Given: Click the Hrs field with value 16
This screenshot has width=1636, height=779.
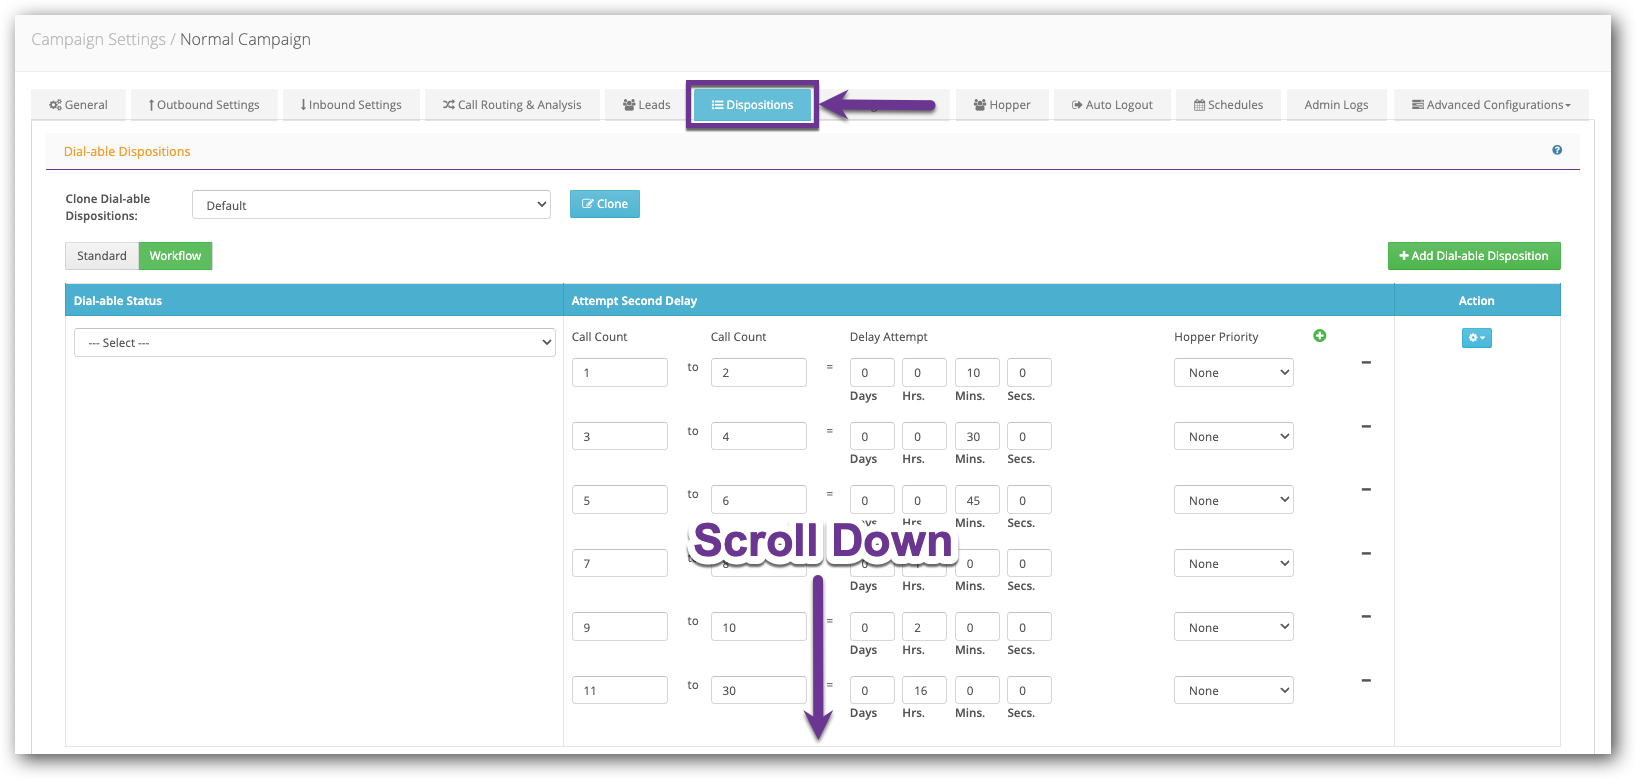Looking at the screenshot, I should click(x=924, y=691).
